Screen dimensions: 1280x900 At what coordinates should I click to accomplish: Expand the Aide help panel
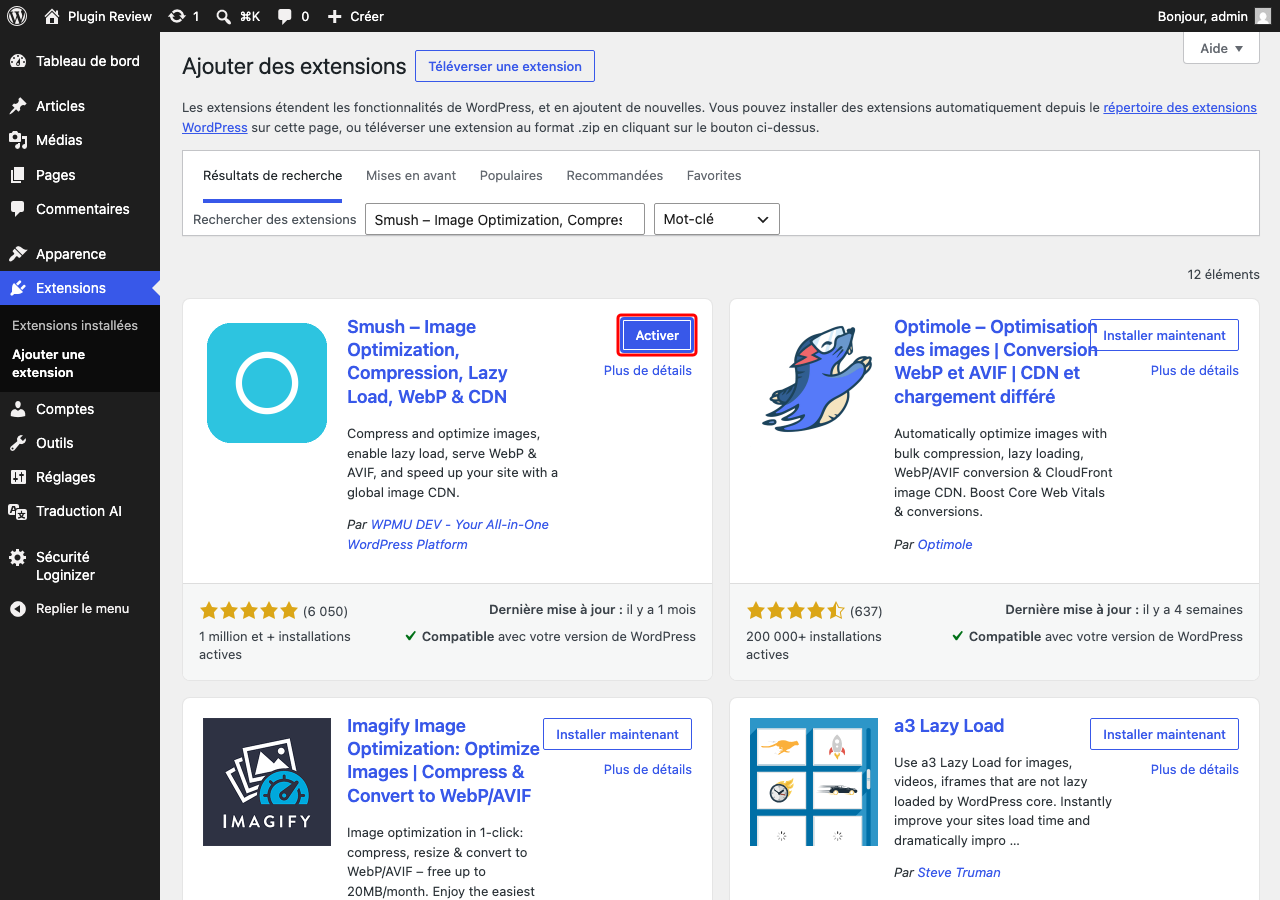[x=1221, y=48]
